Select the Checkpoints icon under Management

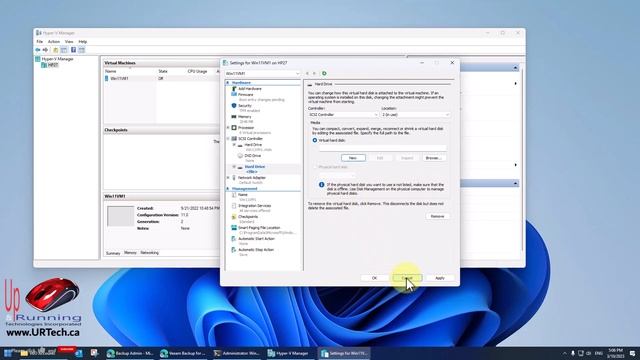(x=234, y=217)
